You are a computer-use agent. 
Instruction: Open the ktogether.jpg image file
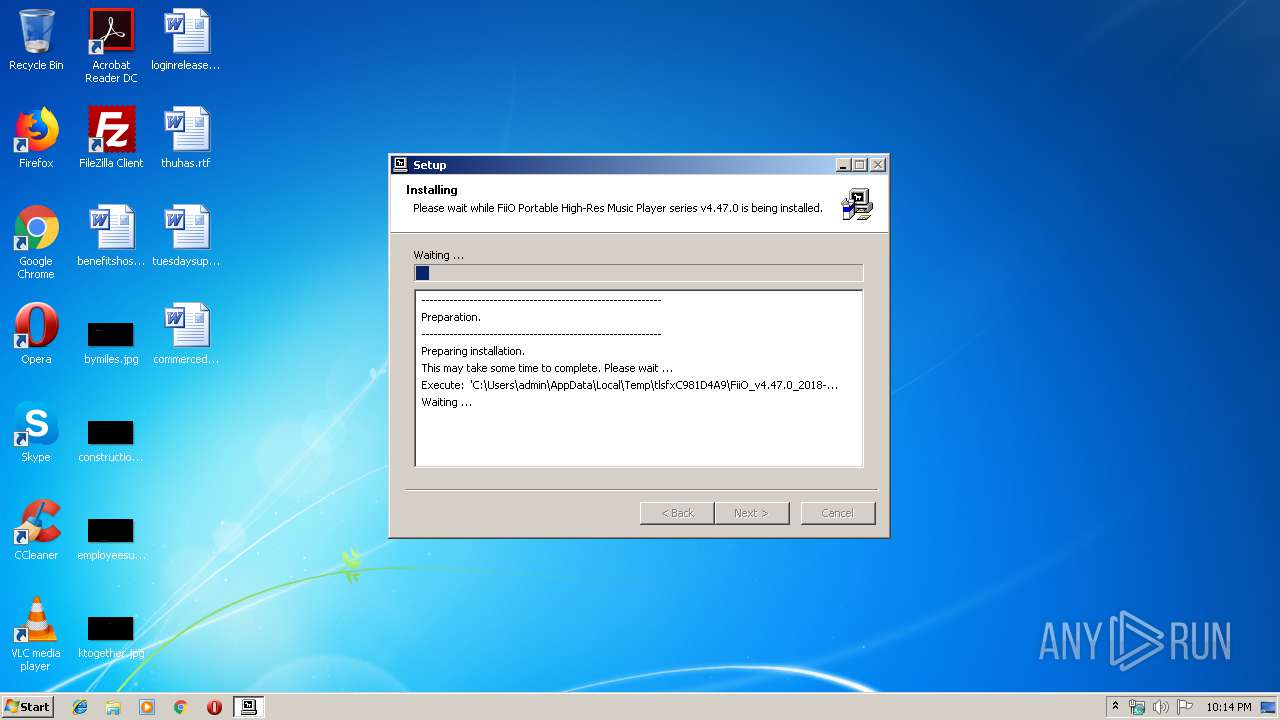111,635
